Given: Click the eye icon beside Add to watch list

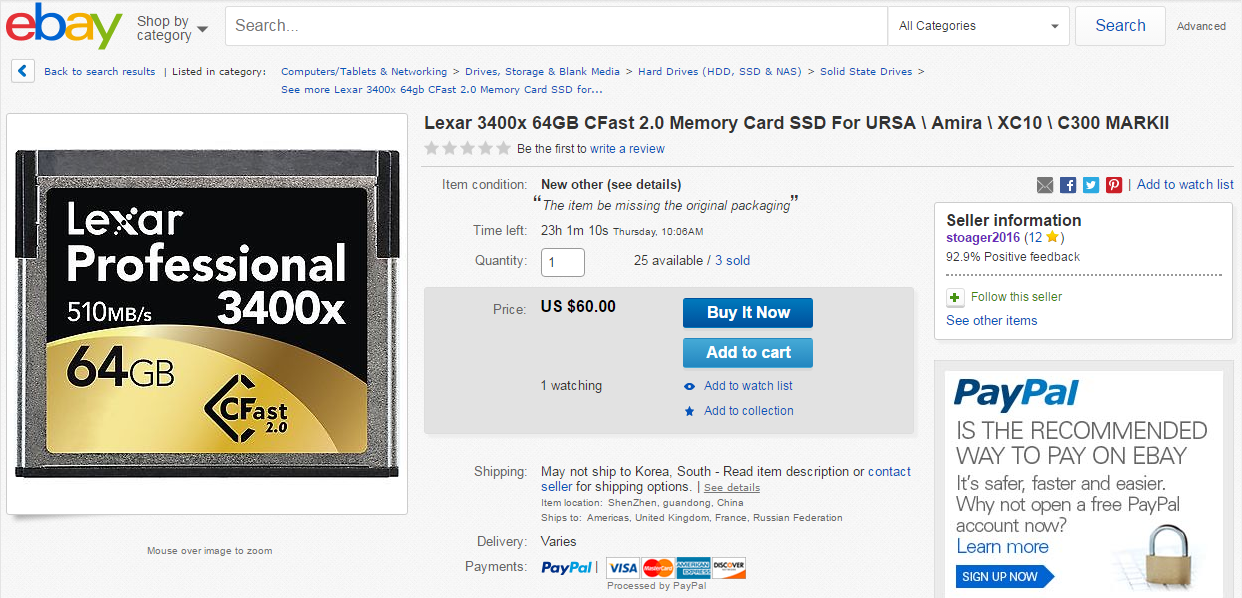Looking at the screenshot, I should click(689, 386).
